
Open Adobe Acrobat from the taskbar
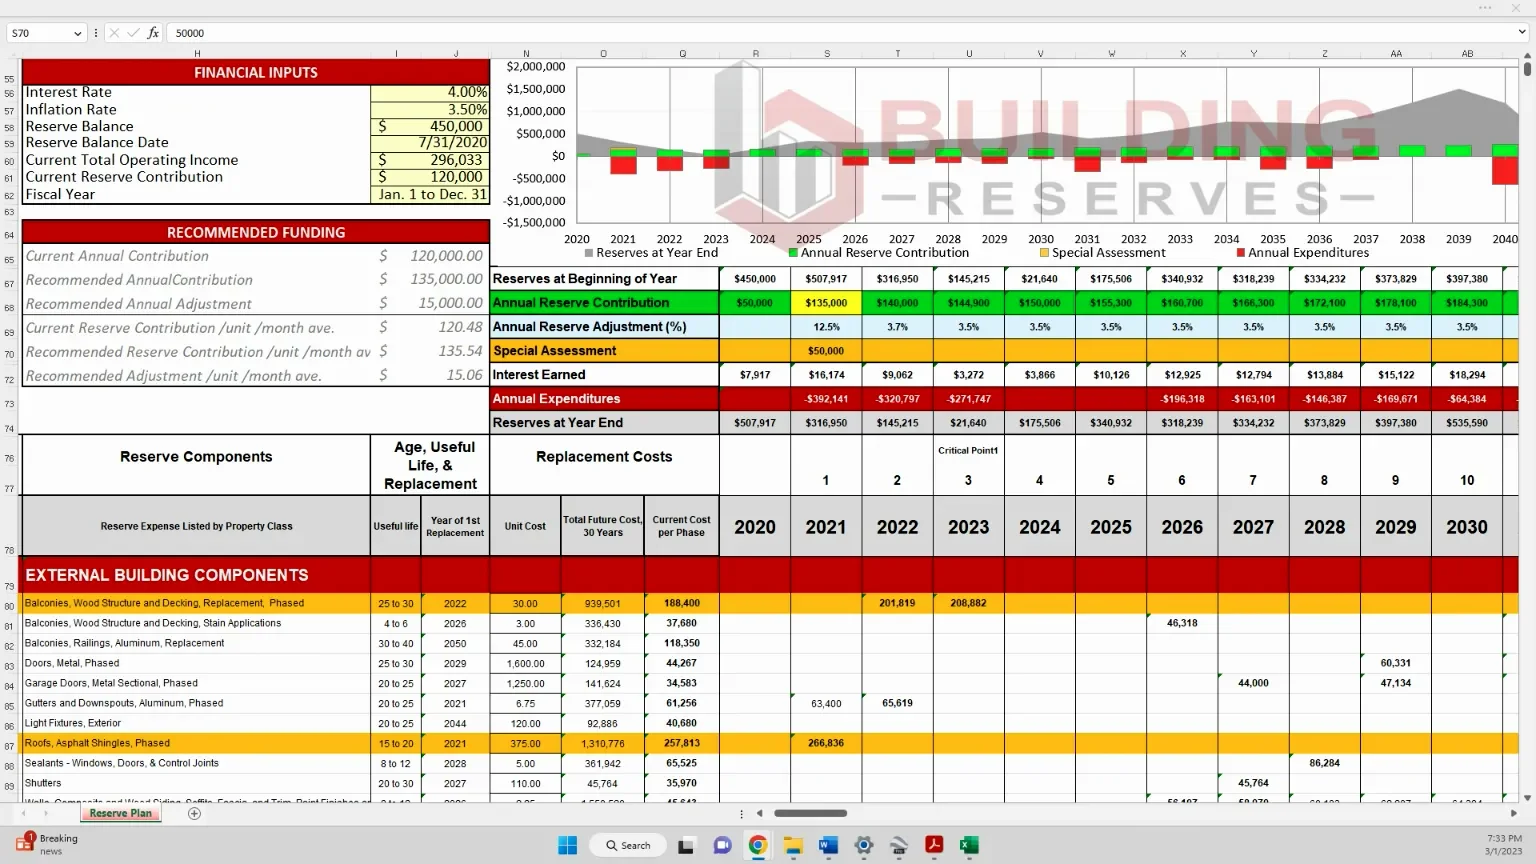pyautogui.click(x=934, y=845)
